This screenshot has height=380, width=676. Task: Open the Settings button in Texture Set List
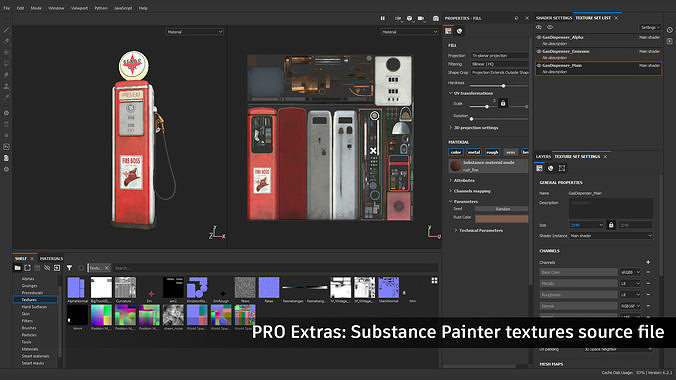650,27
